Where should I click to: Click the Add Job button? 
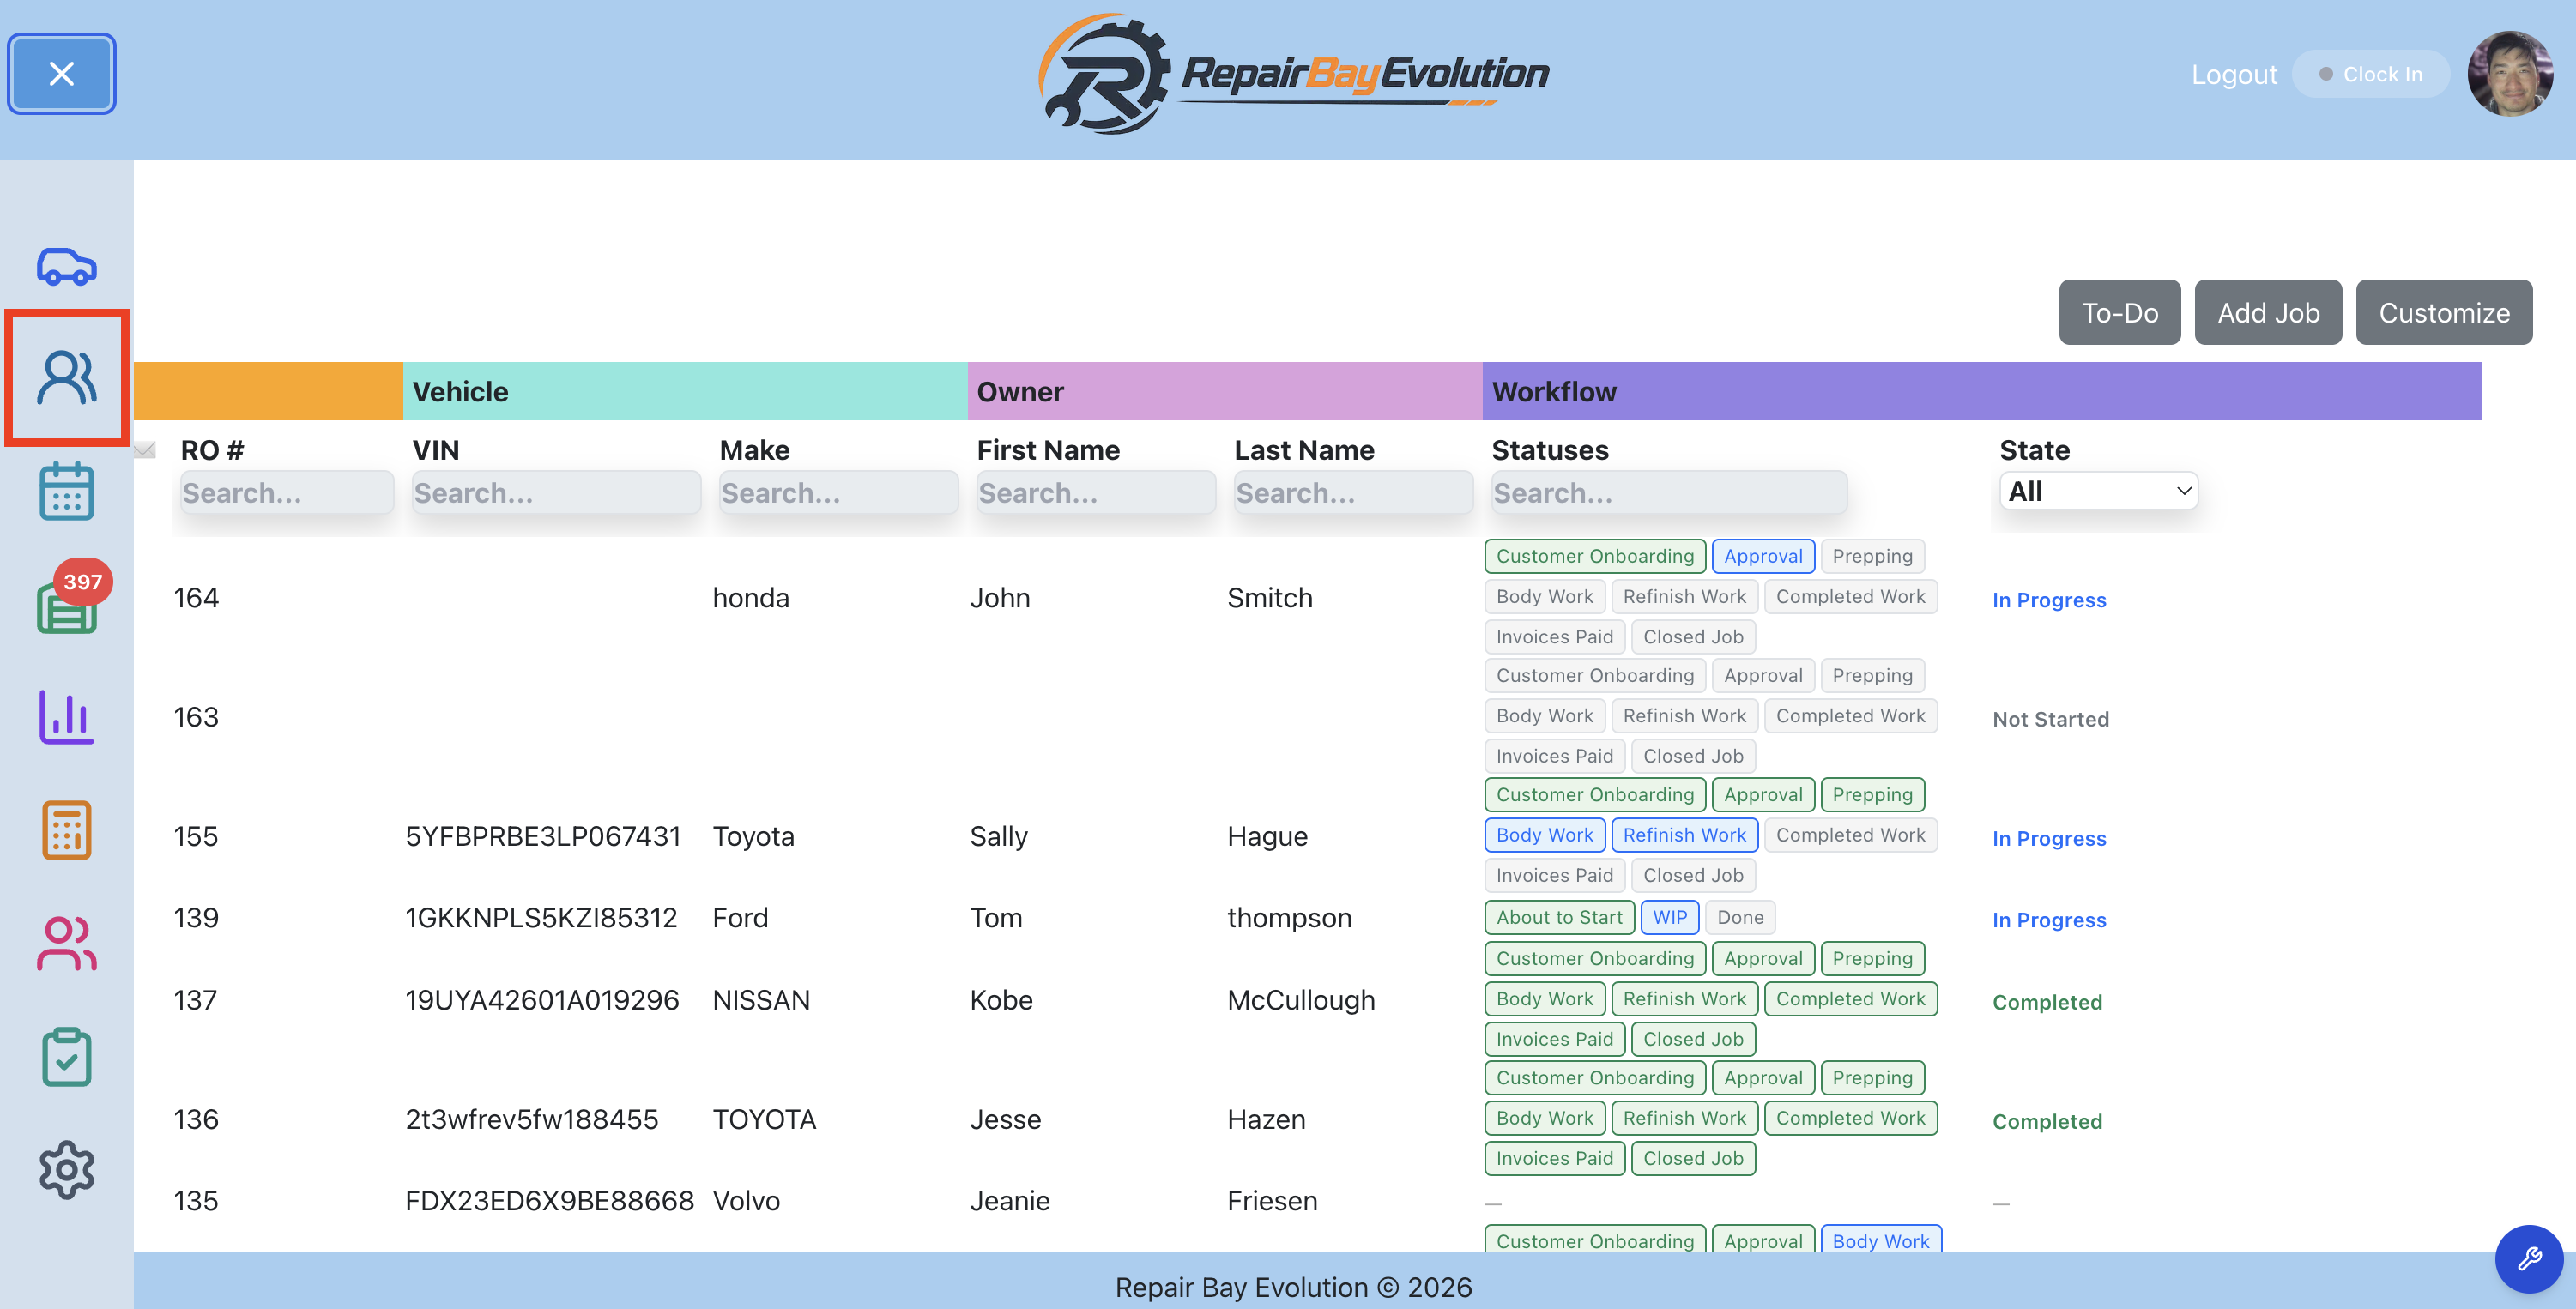(2268, 313)
